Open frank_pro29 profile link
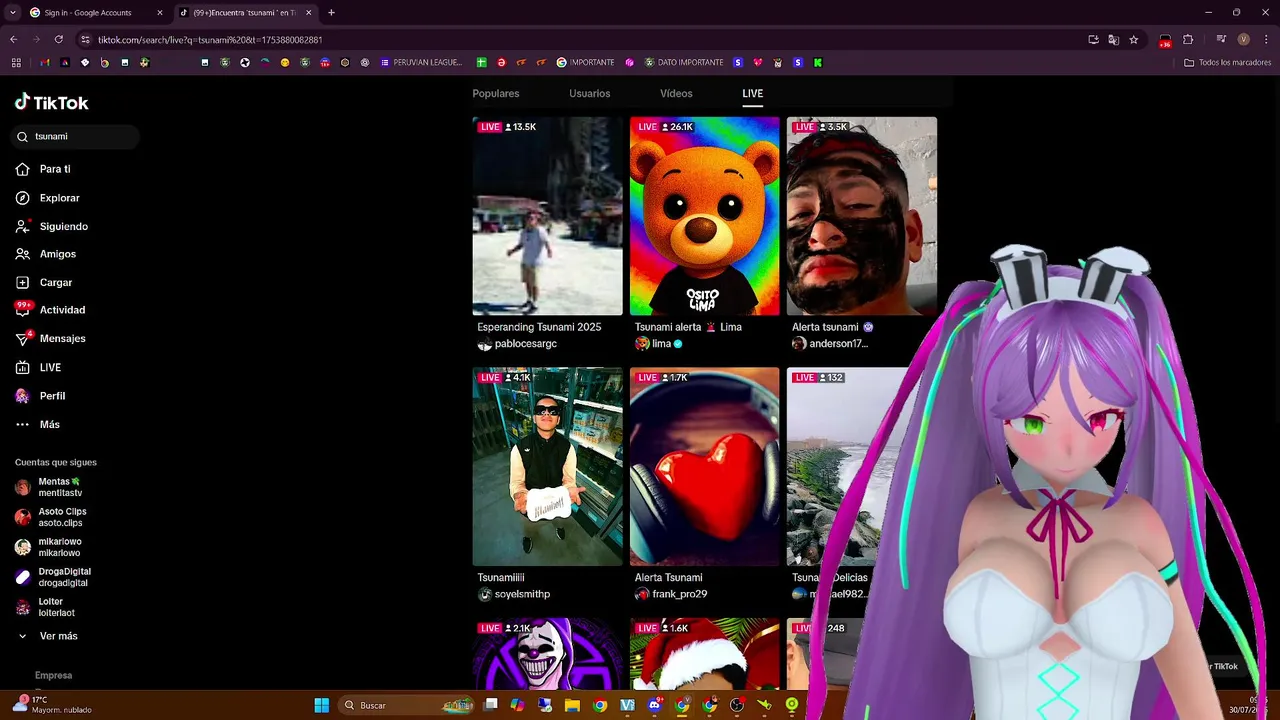The height and width of the screenshot is (720, 1280). [679, 594]
